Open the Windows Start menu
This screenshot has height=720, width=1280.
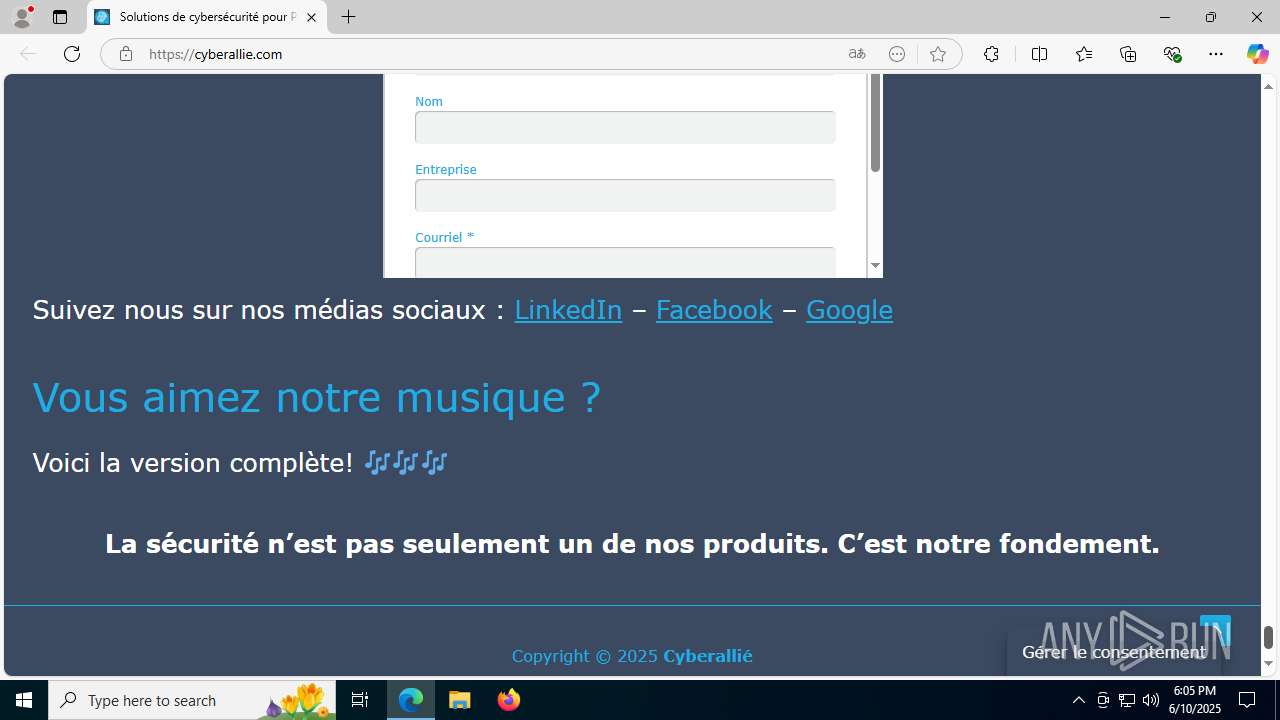click(x=24, y=700)
